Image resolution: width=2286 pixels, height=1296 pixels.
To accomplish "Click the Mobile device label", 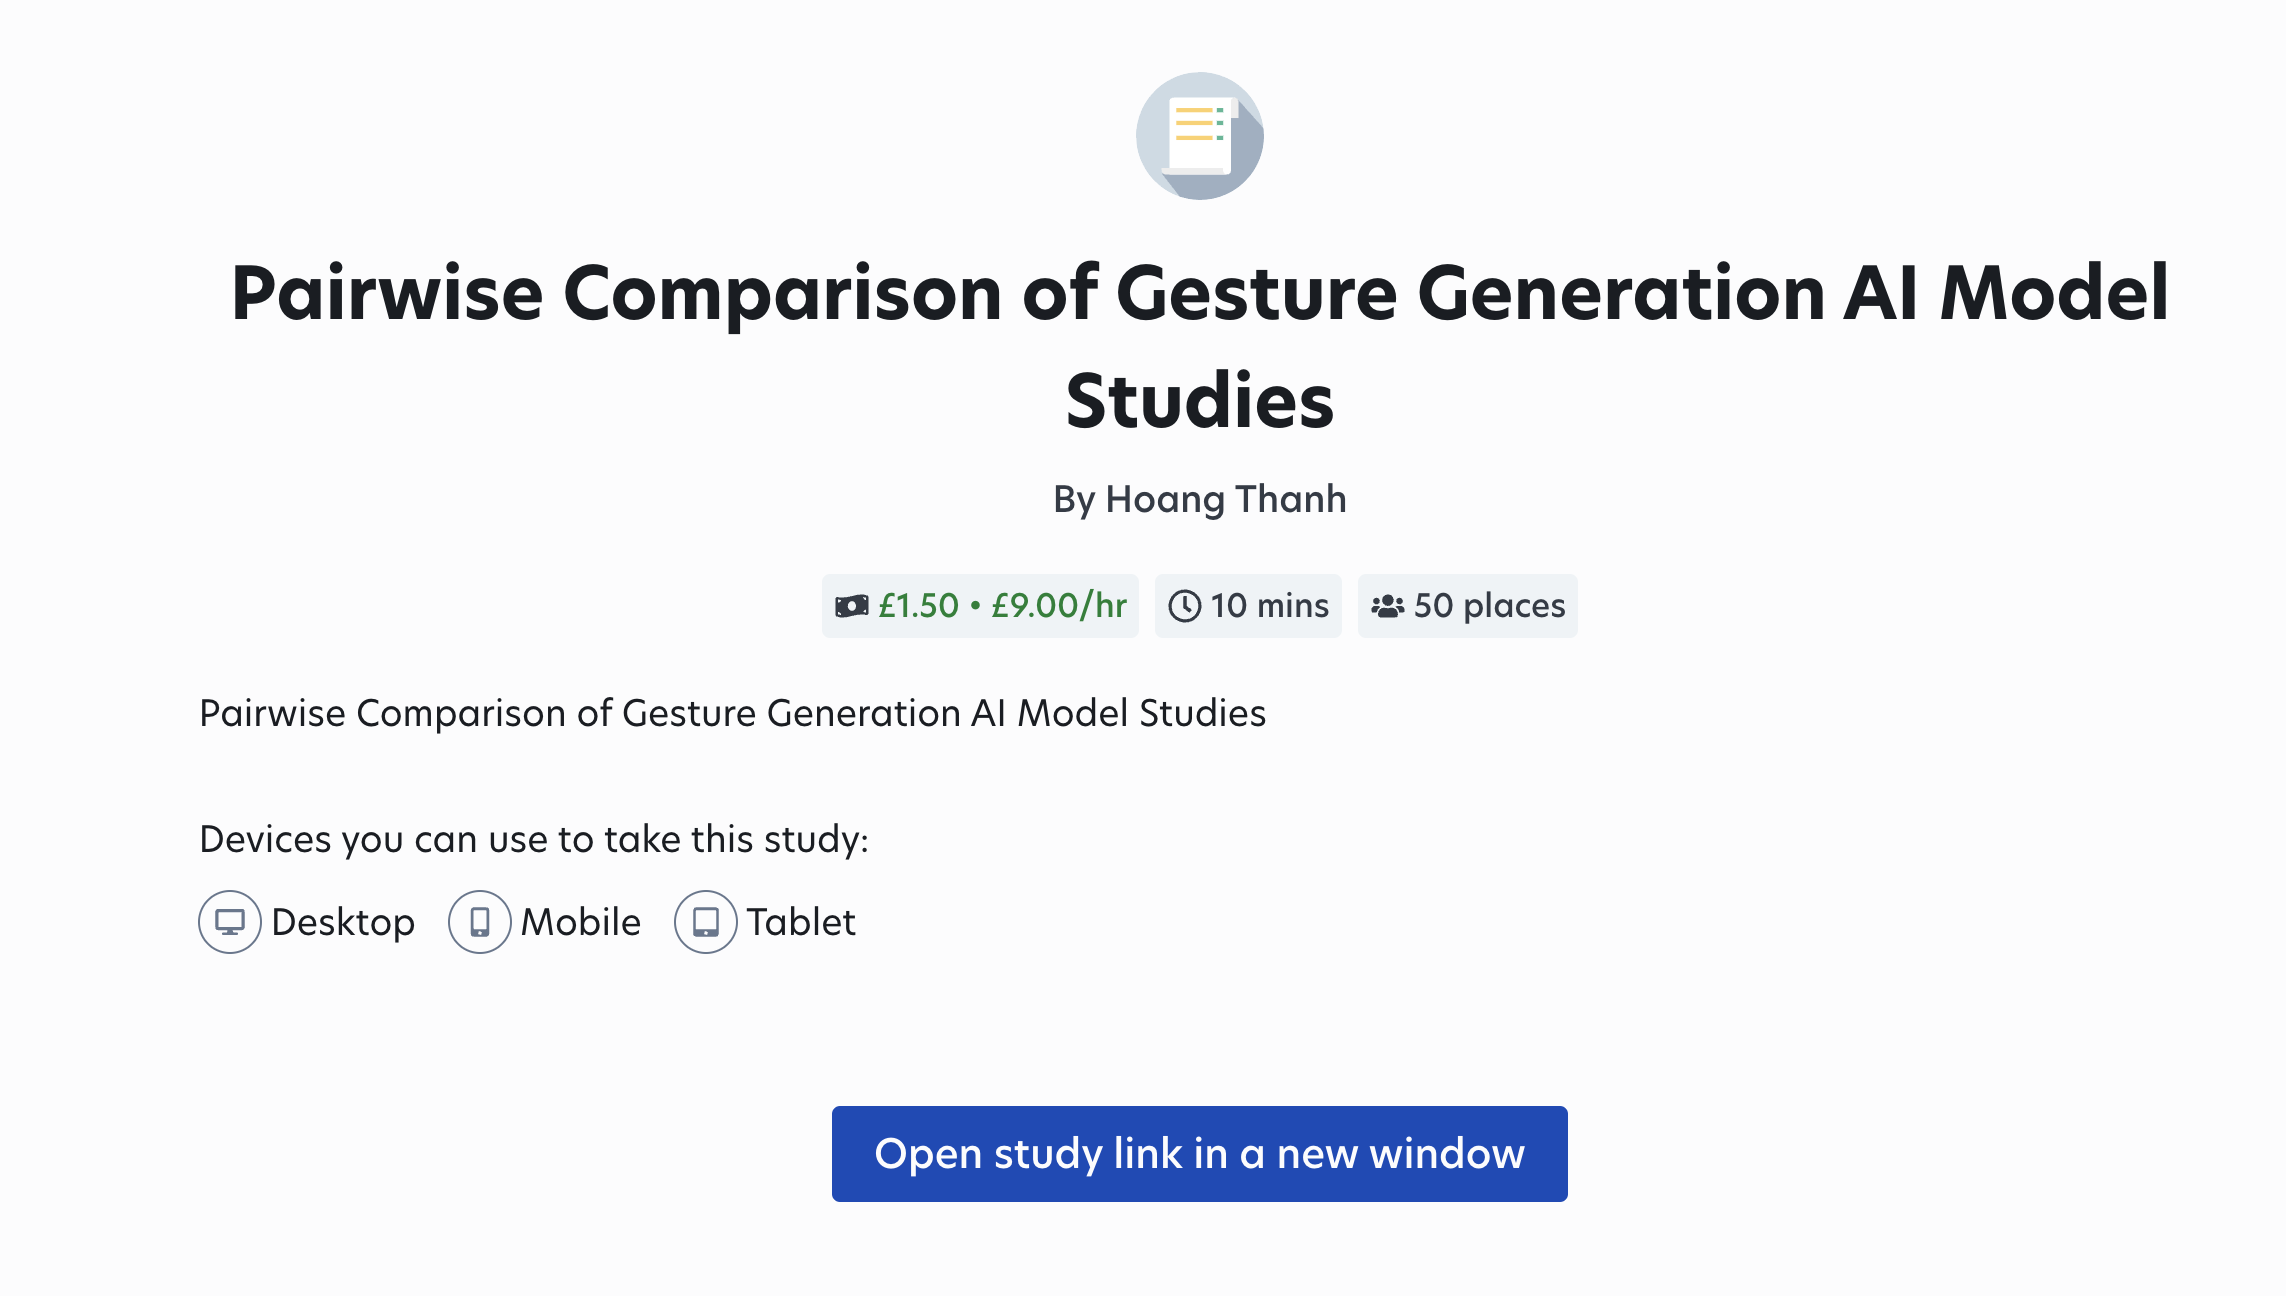I will (x=581, y=922).
